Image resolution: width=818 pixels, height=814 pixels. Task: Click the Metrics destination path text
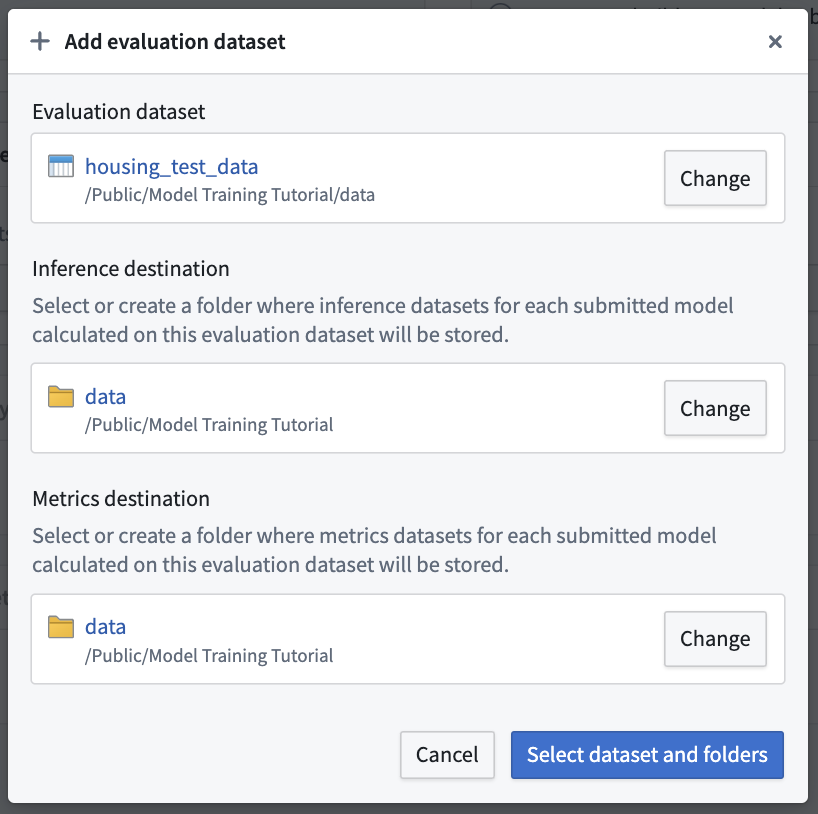click(x=209, y=656)
